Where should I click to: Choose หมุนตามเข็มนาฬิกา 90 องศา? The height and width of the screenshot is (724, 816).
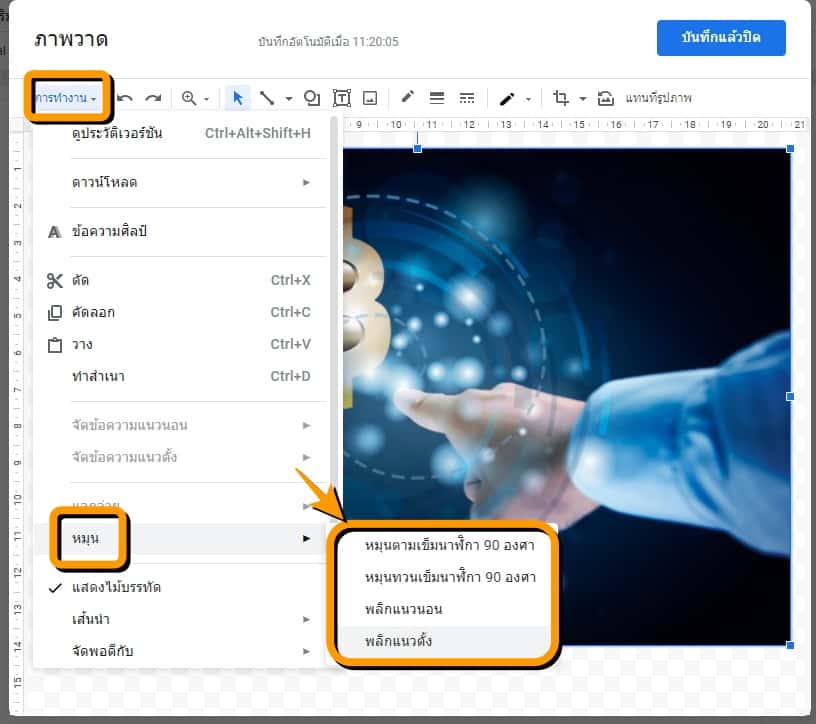450,546
